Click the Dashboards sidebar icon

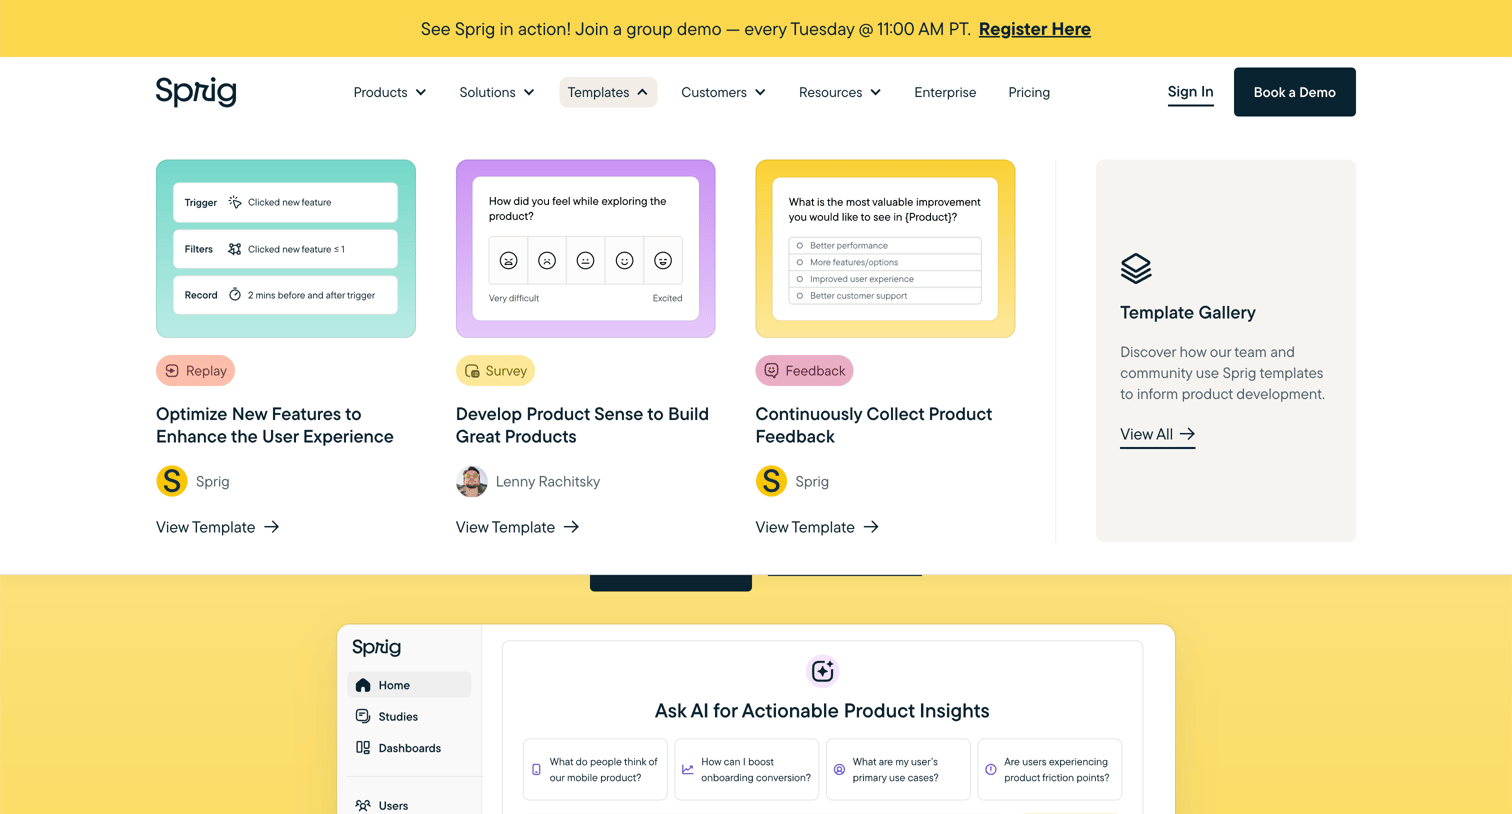(363, 748)
